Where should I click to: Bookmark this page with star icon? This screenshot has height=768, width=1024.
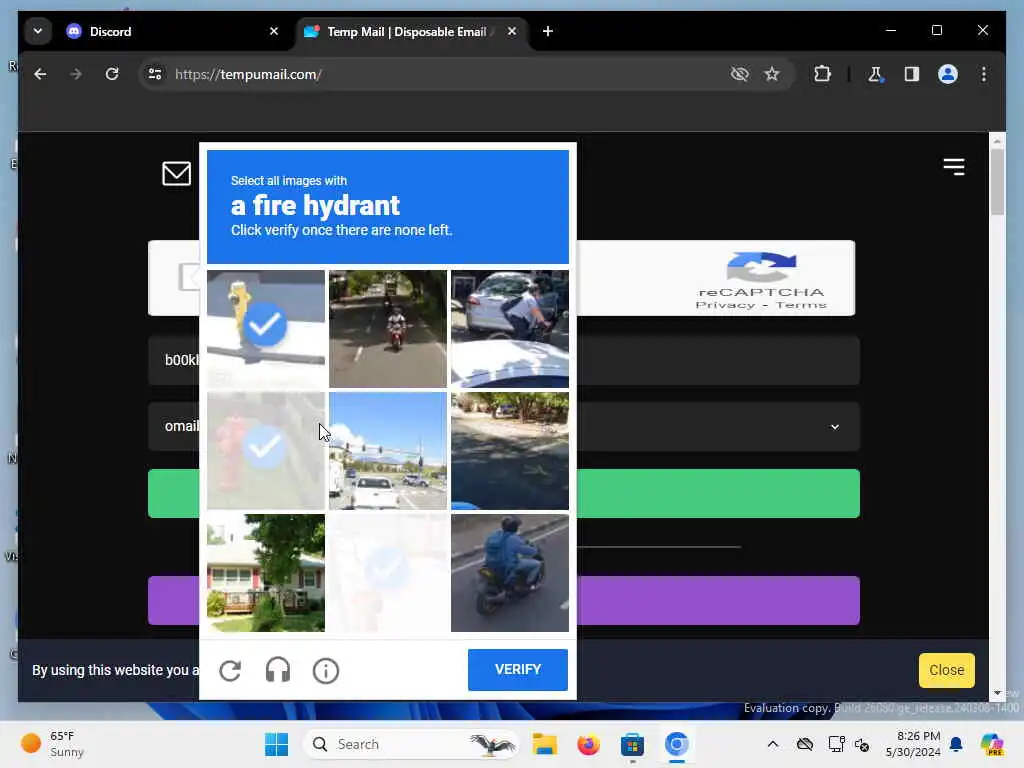tap(772, 74)
